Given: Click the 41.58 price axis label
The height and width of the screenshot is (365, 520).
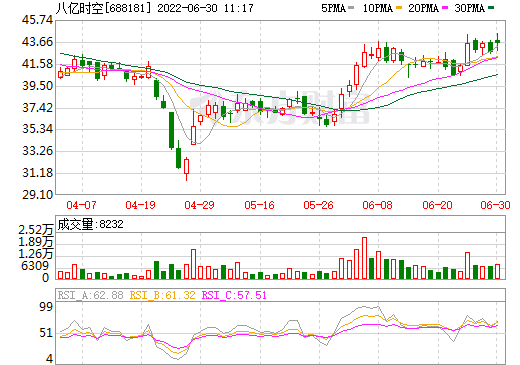Looking at the screenshot, I should point(37,64).
